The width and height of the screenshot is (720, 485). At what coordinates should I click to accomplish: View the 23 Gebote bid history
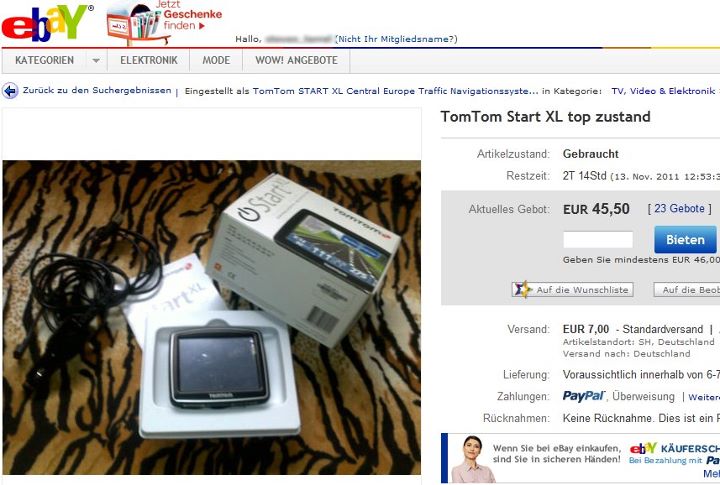pyautogui.click(x=679, y=209)
